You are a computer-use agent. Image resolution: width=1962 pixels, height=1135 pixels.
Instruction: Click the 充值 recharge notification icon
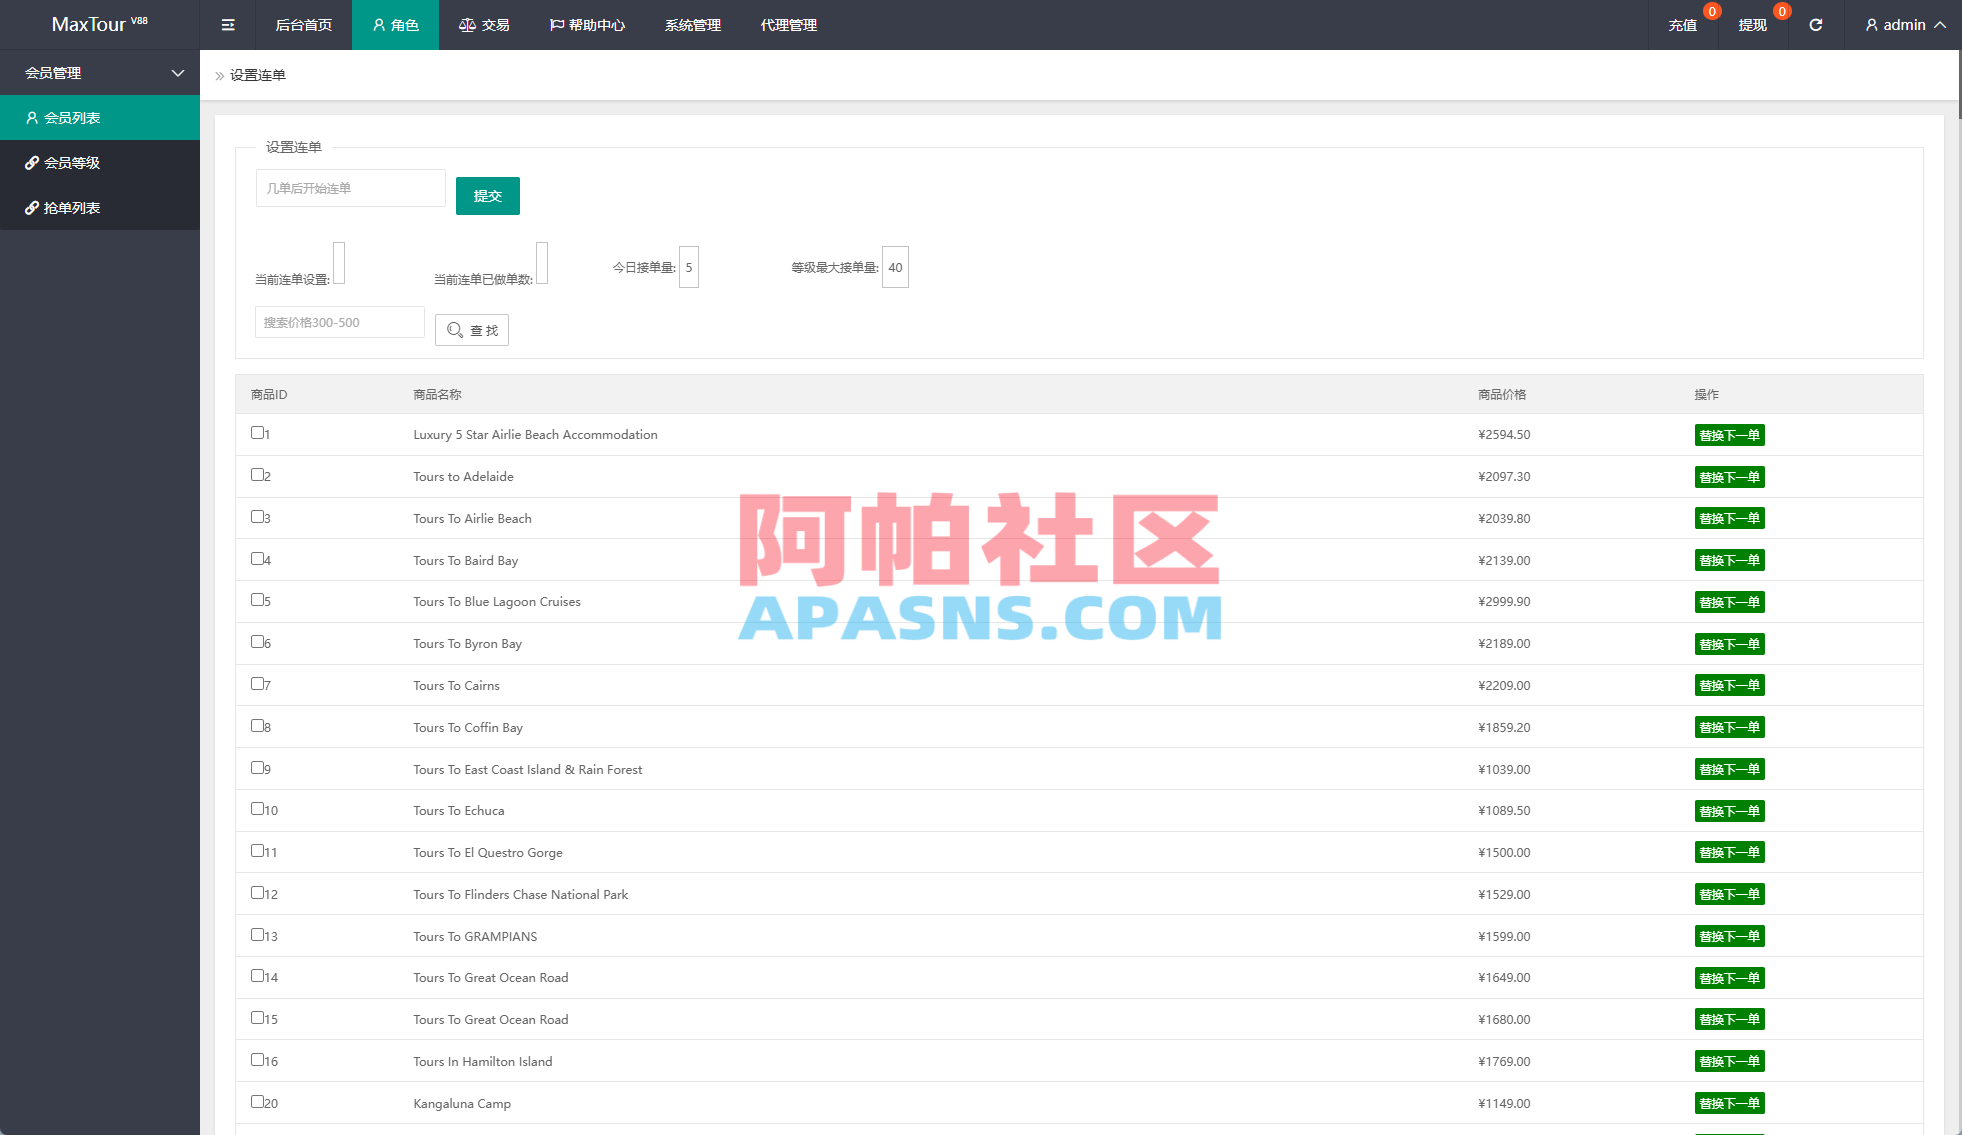pyautogui.click(x=1712, y=12)
